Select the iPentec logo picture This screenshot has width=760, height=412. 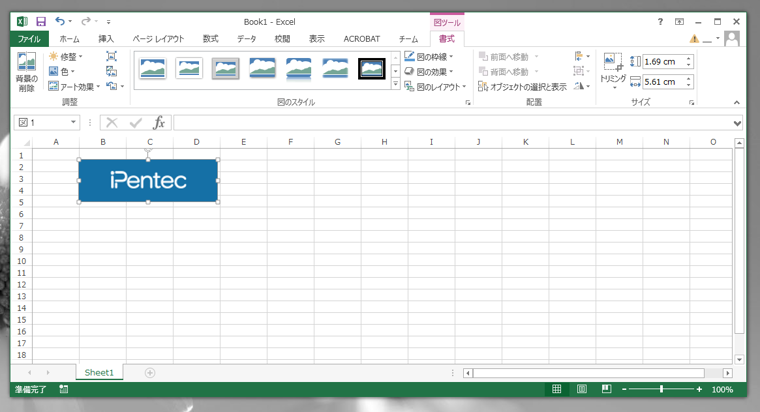pyautogui.click(x=148, y=180)
